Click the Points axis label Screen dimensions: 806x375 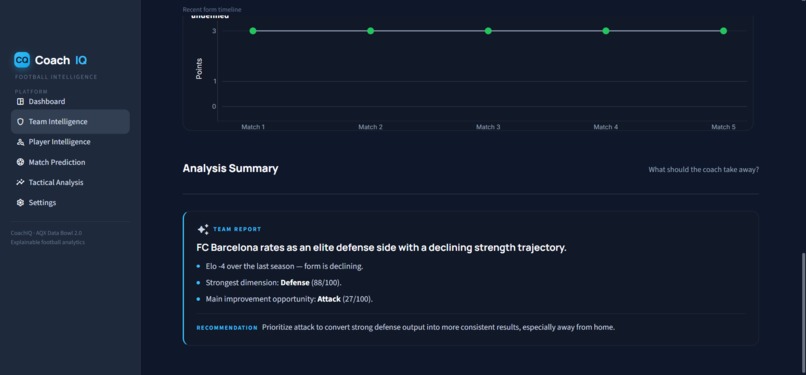(199, 68)
